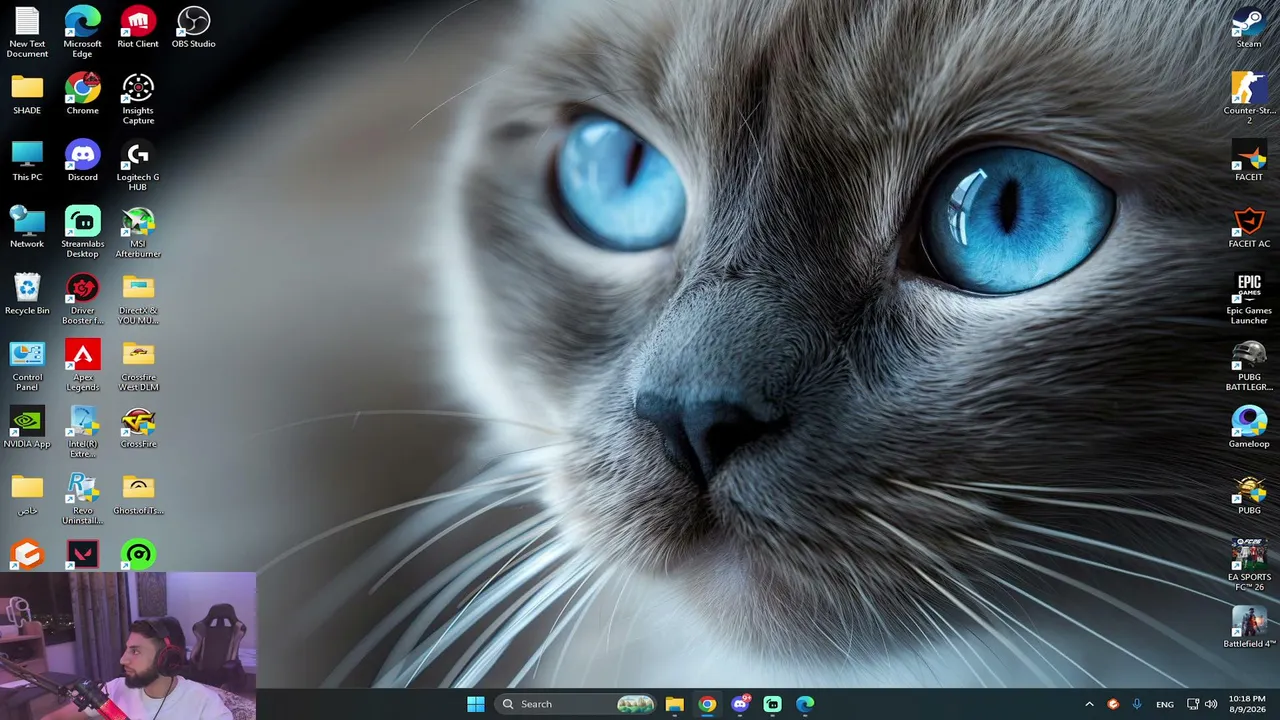Open the ENG language switcher
This screenshot has height=720, width=1280.
coord(1165,704)
